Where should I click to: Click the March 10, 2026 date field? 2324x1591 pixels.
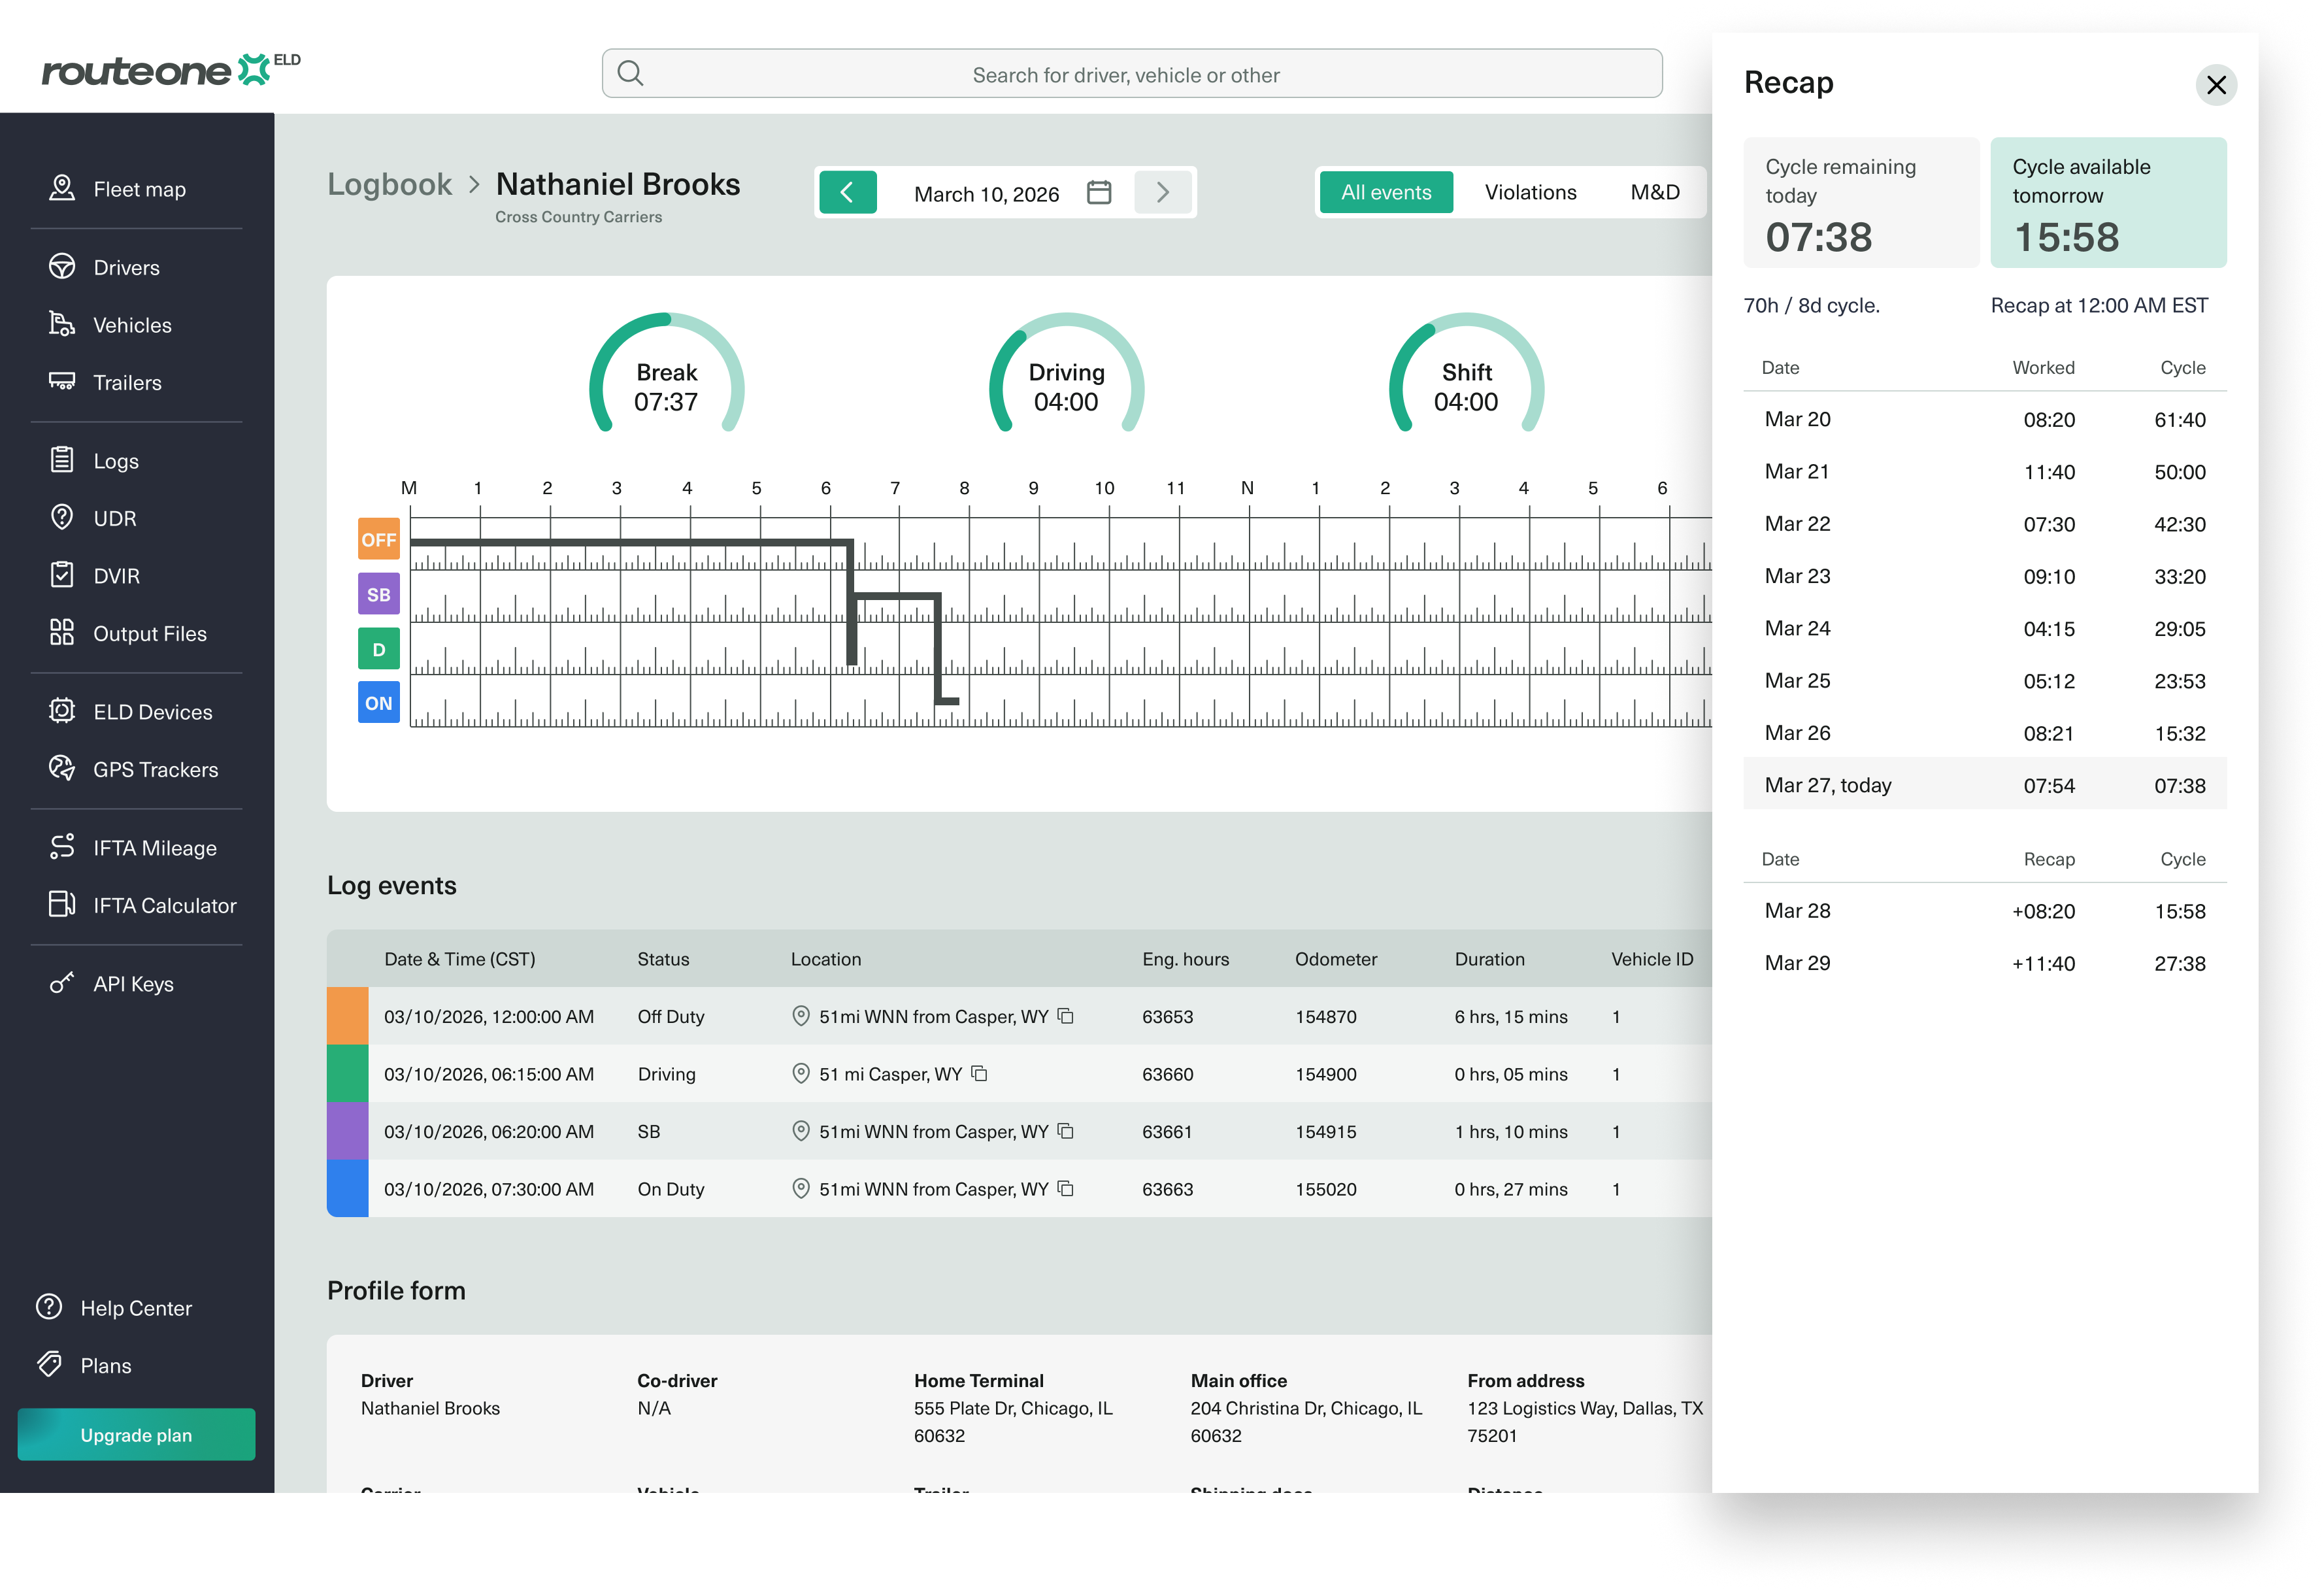tap(986, 194)
